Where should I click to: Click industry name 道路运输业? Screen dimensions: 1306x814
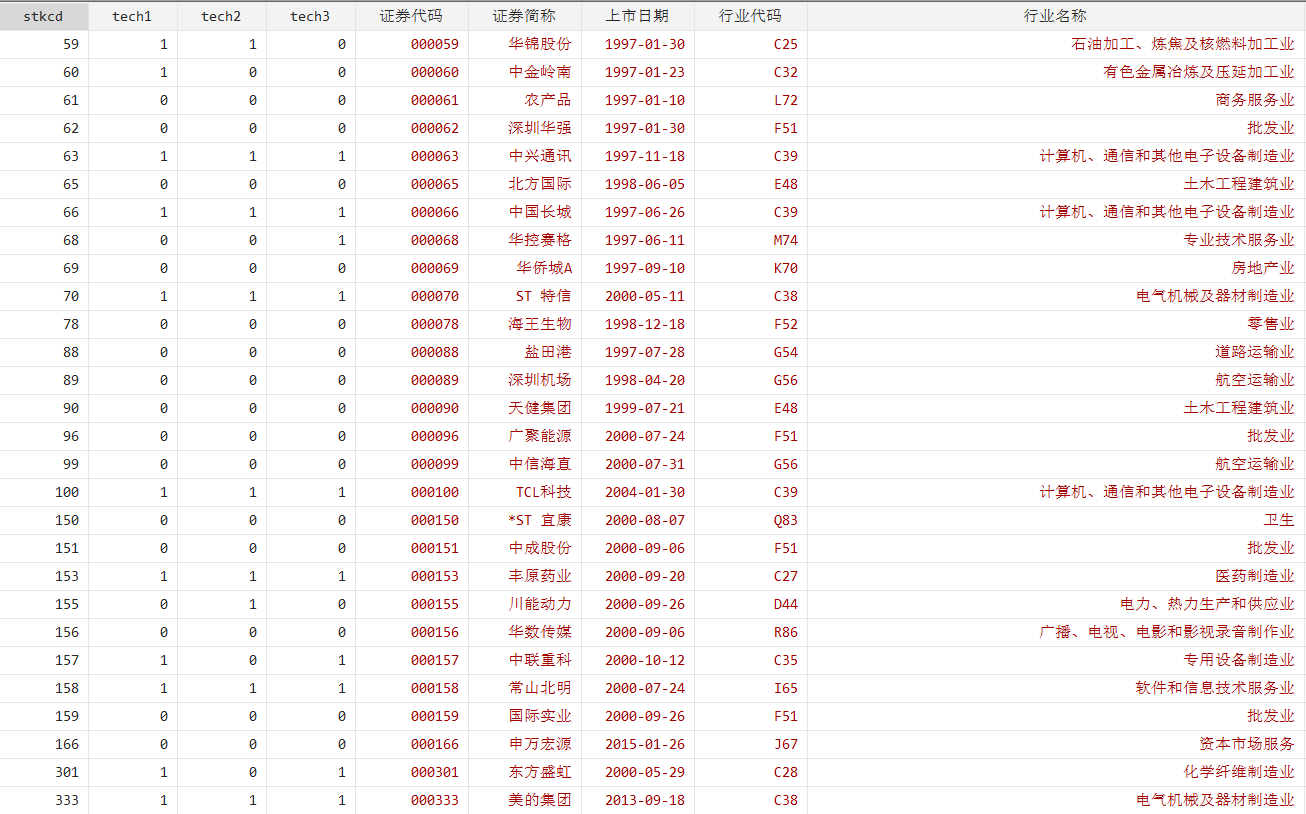[x=1255, y=352]
